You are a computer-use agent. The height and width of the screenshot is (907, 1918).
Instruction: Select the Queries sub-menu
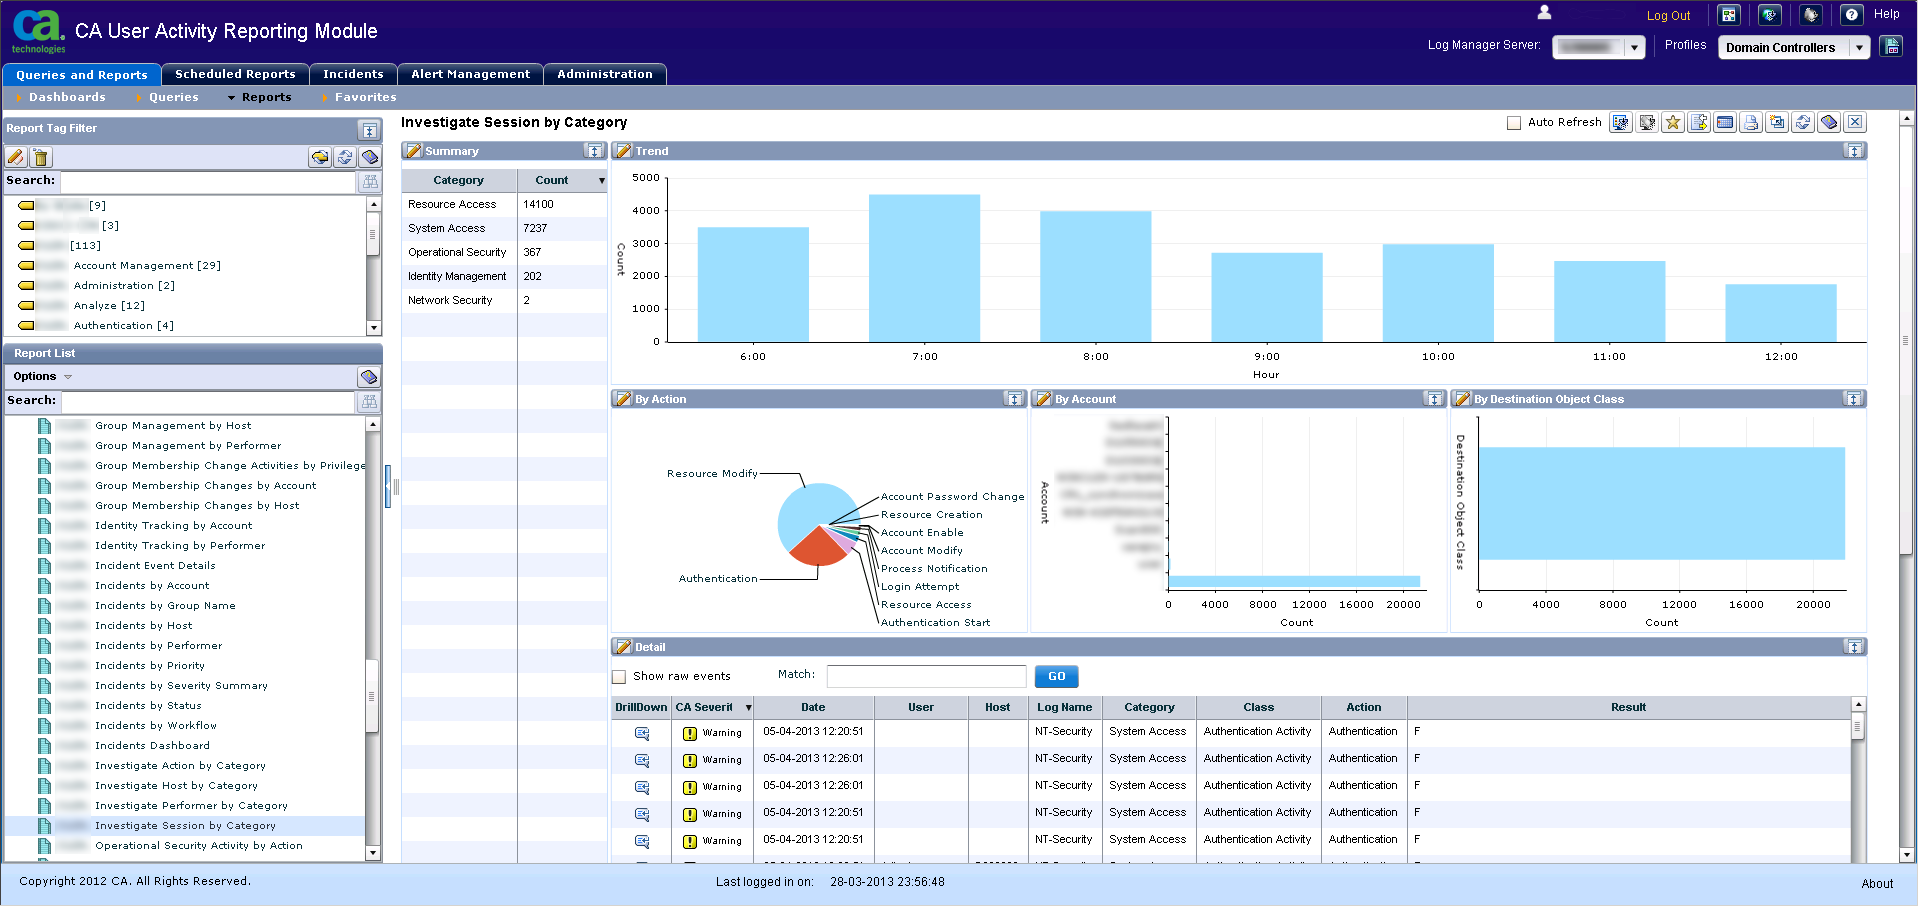[x=174, y=97]
